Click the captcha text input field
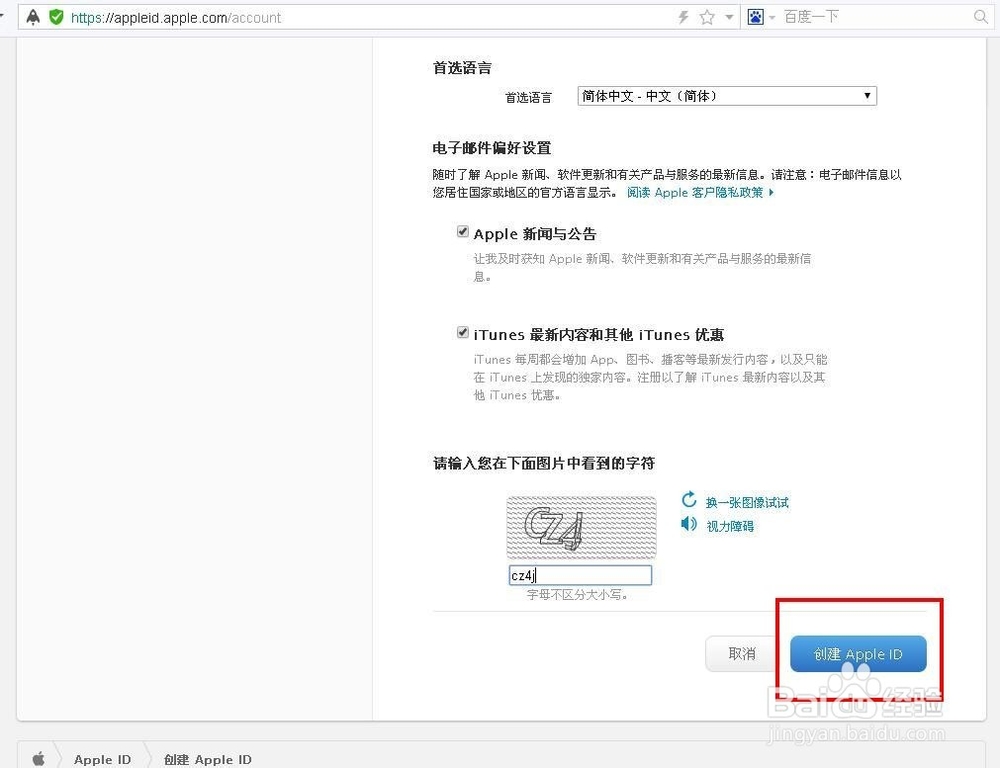 (x=580, y=575)
